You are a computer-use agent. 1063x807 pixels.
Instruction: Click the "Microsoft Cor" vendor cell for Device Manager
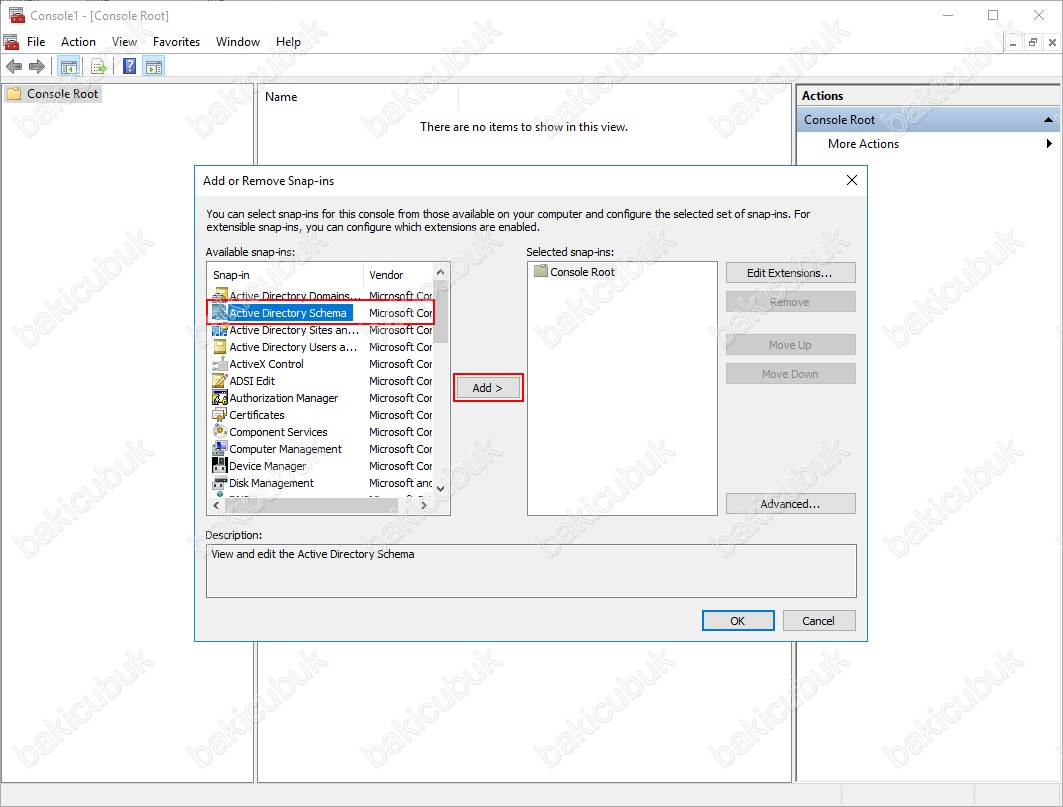401,466
